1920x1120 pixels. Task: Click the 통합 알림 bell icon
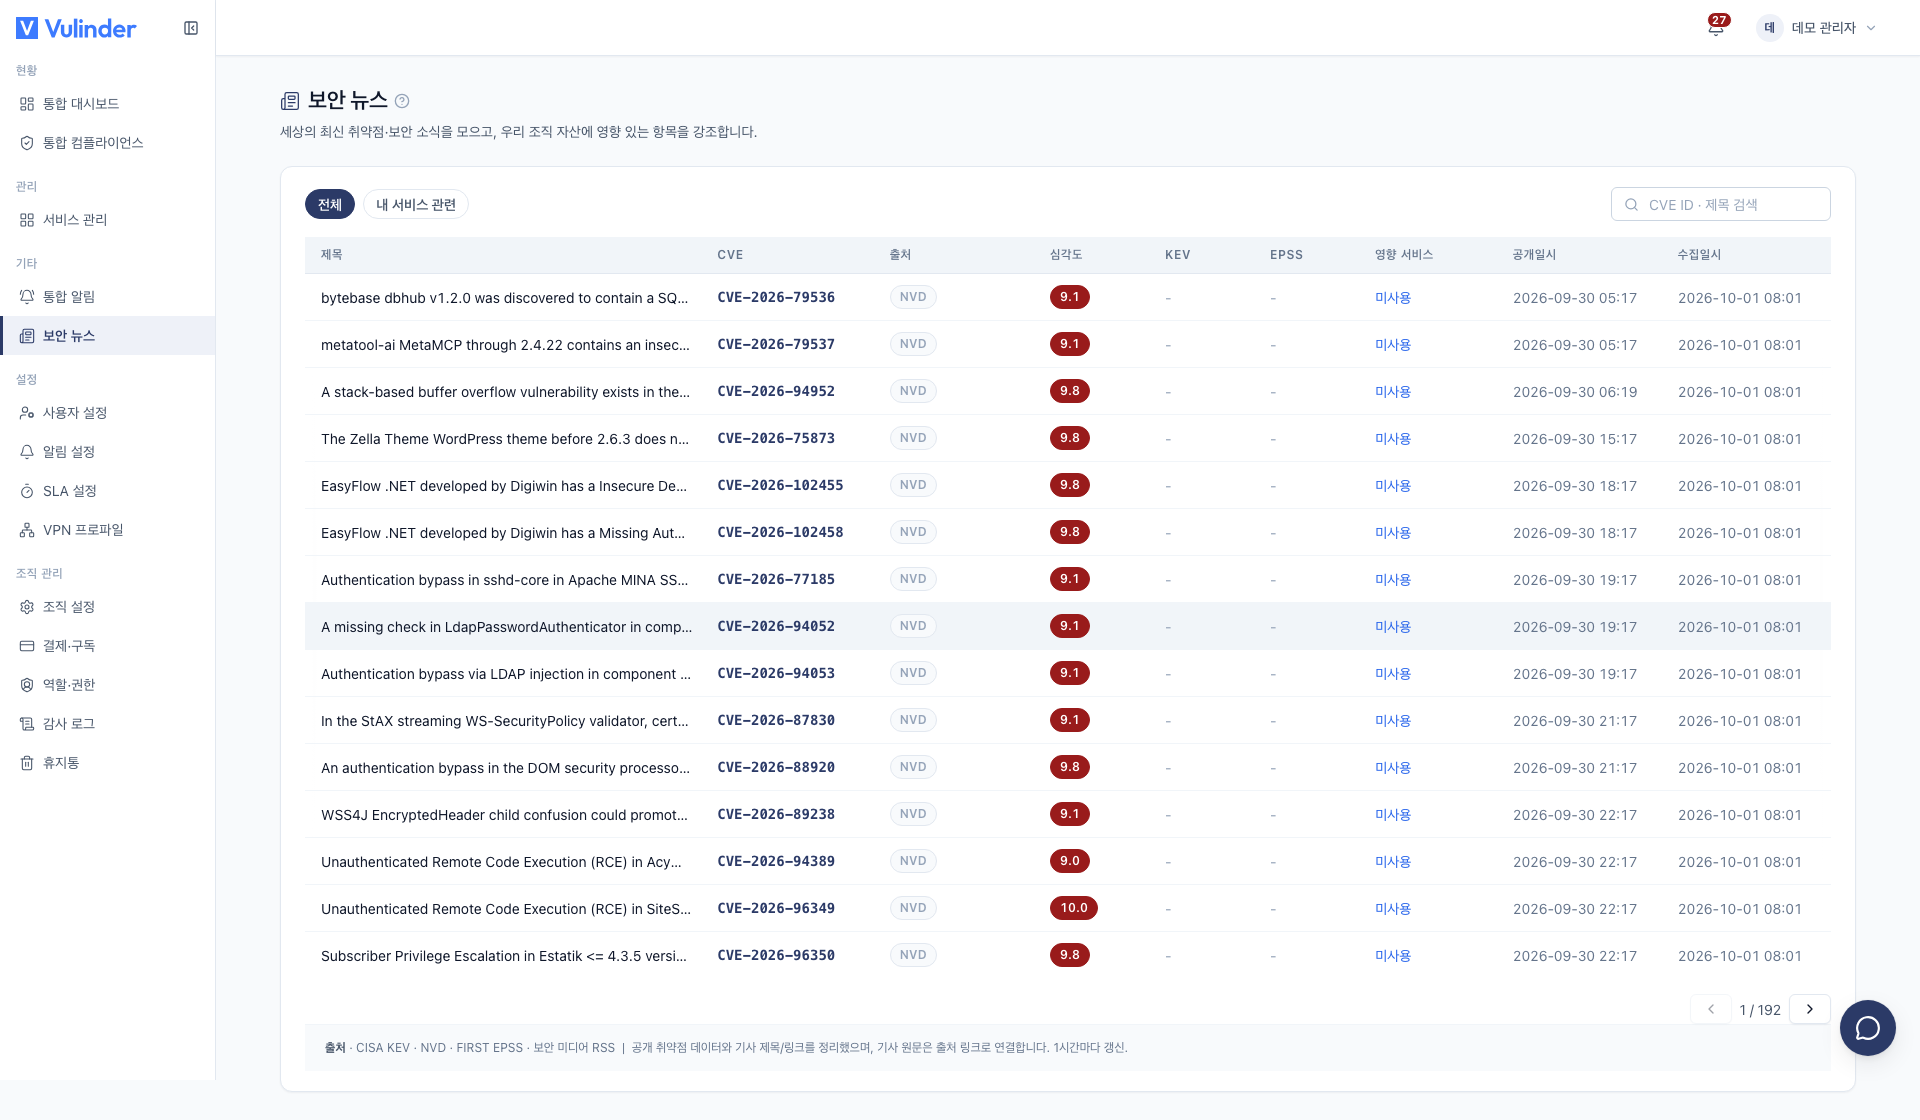(27, 297)
